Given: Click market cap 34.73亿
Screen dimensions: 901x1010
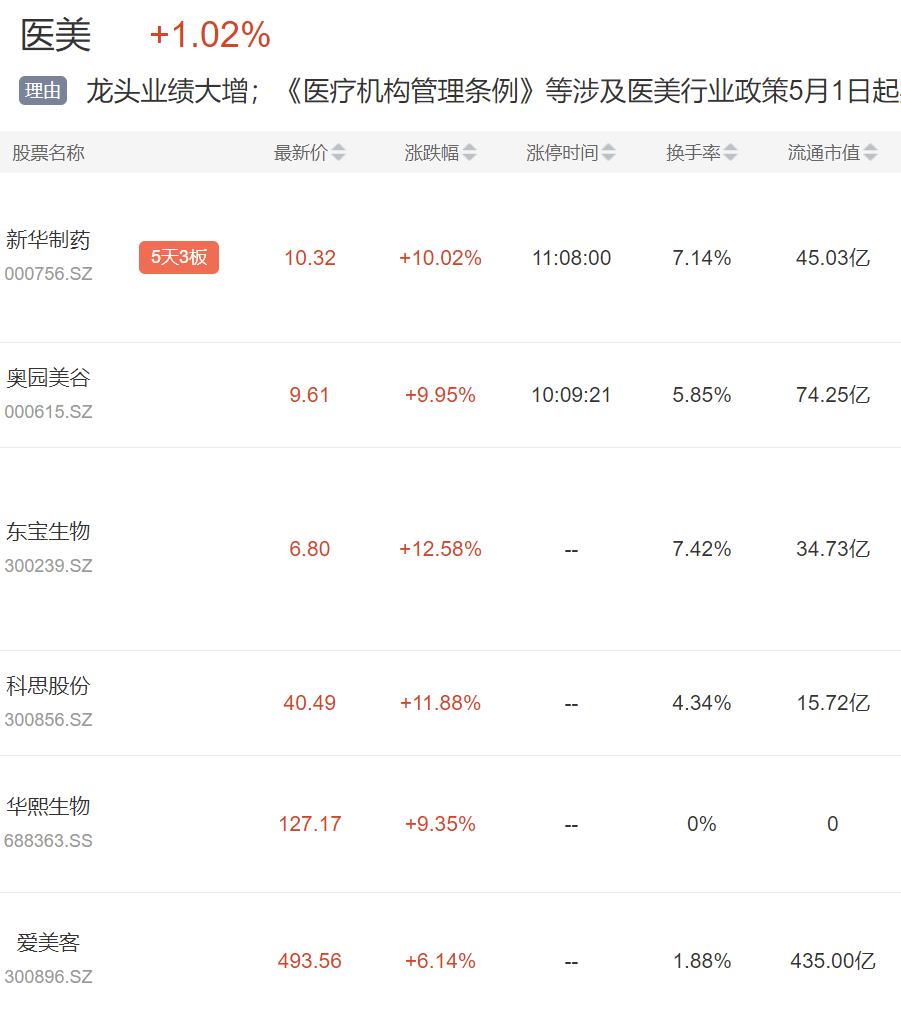Looking at the screenshot, I should click(x=833, y=549).
